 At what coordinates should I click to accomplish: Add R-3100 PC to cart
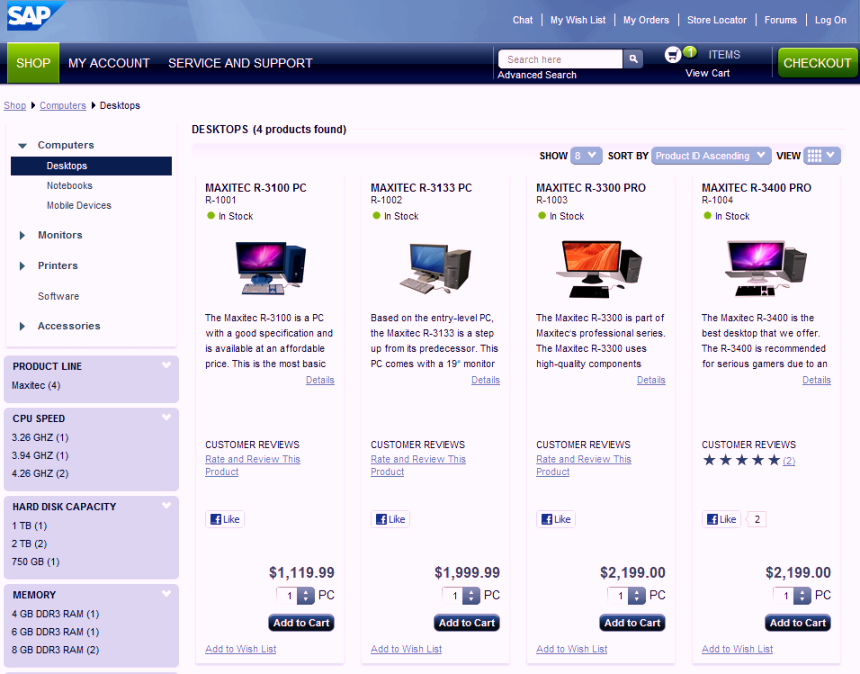(x=301, y=623)
